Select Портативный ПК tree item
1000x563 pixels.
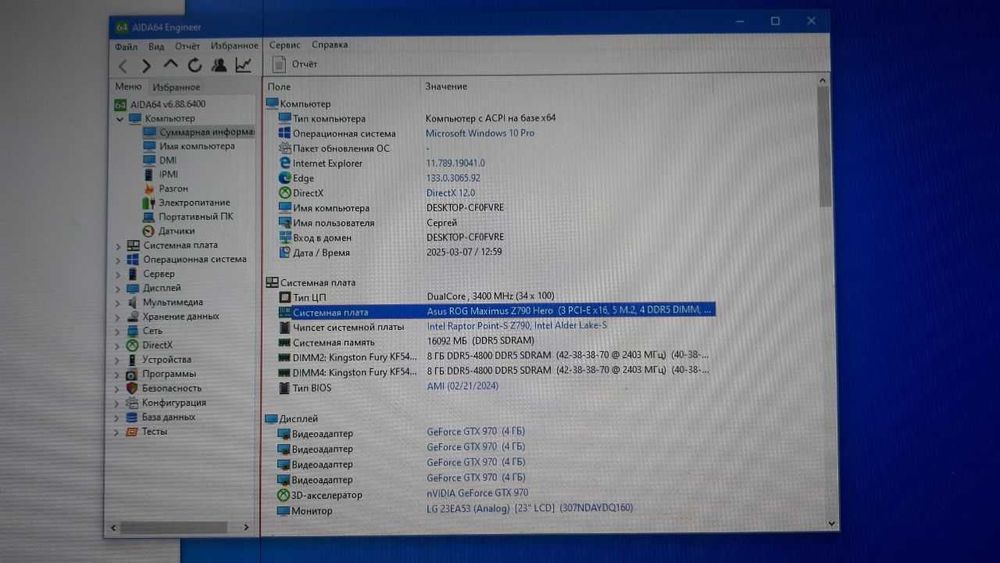tap(196, 217)
